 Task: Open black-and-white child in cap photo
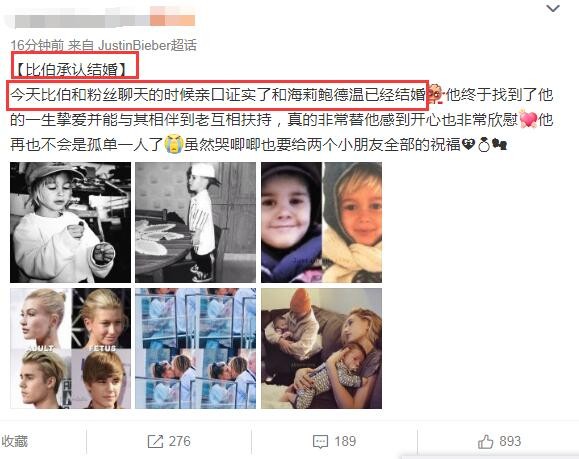point(70,222)
